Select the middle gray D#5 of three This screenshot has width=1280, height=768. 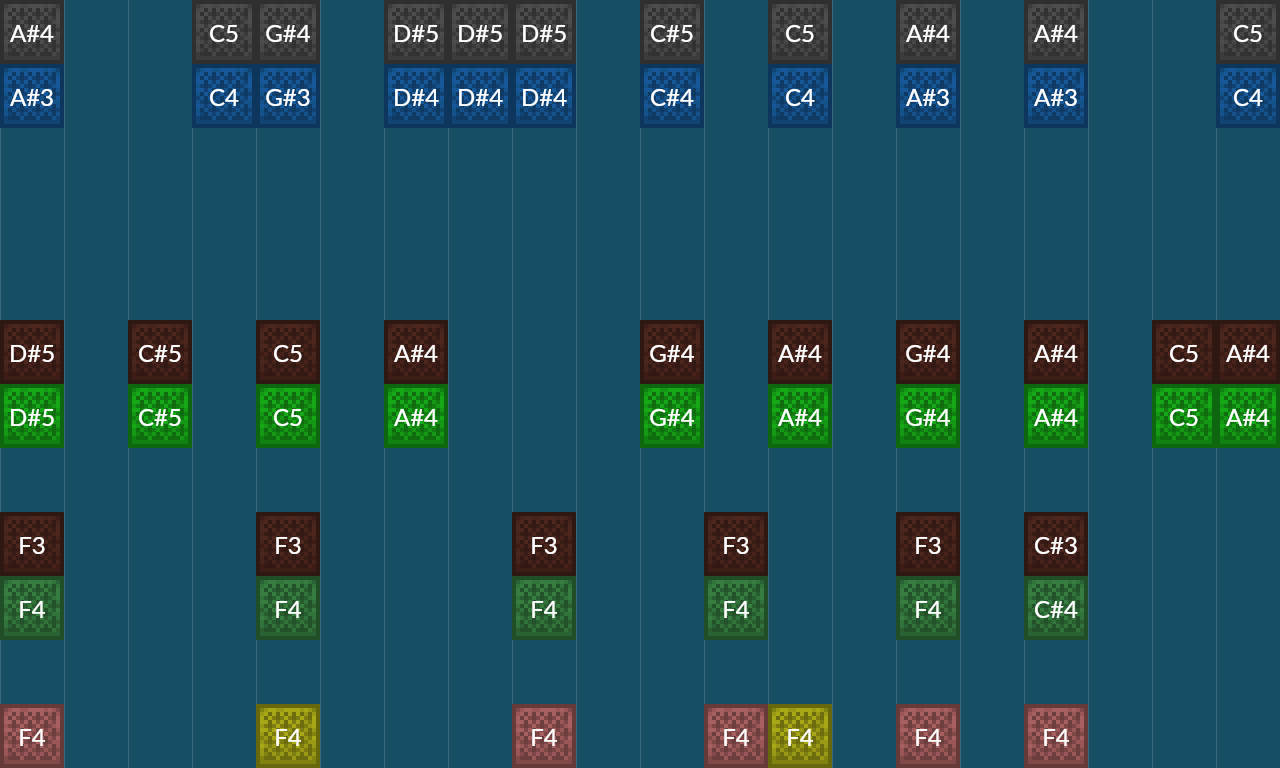[480, 32]
